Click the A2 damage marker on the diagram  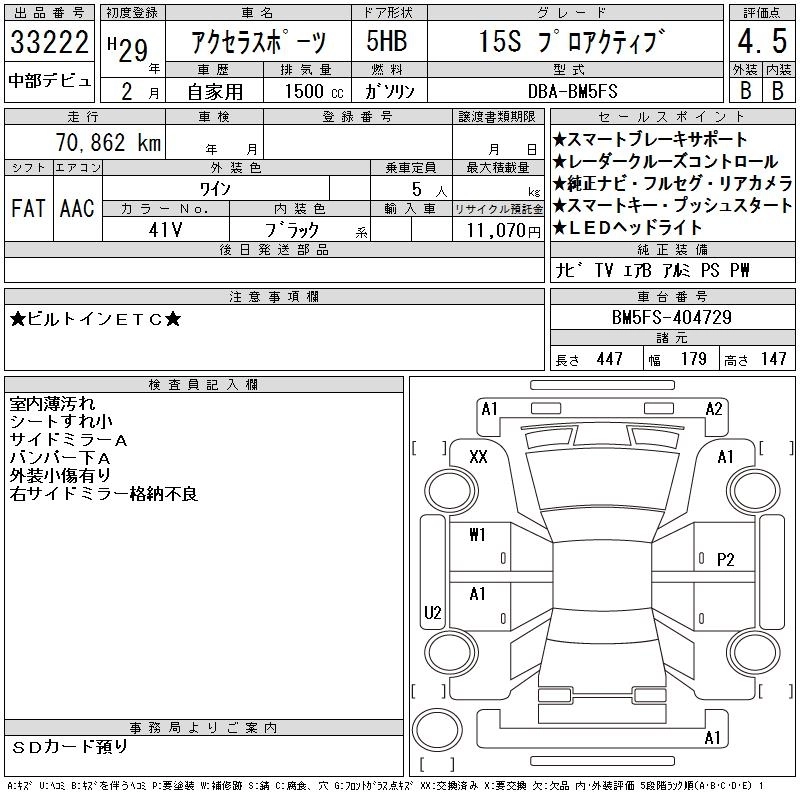point(713,409)
